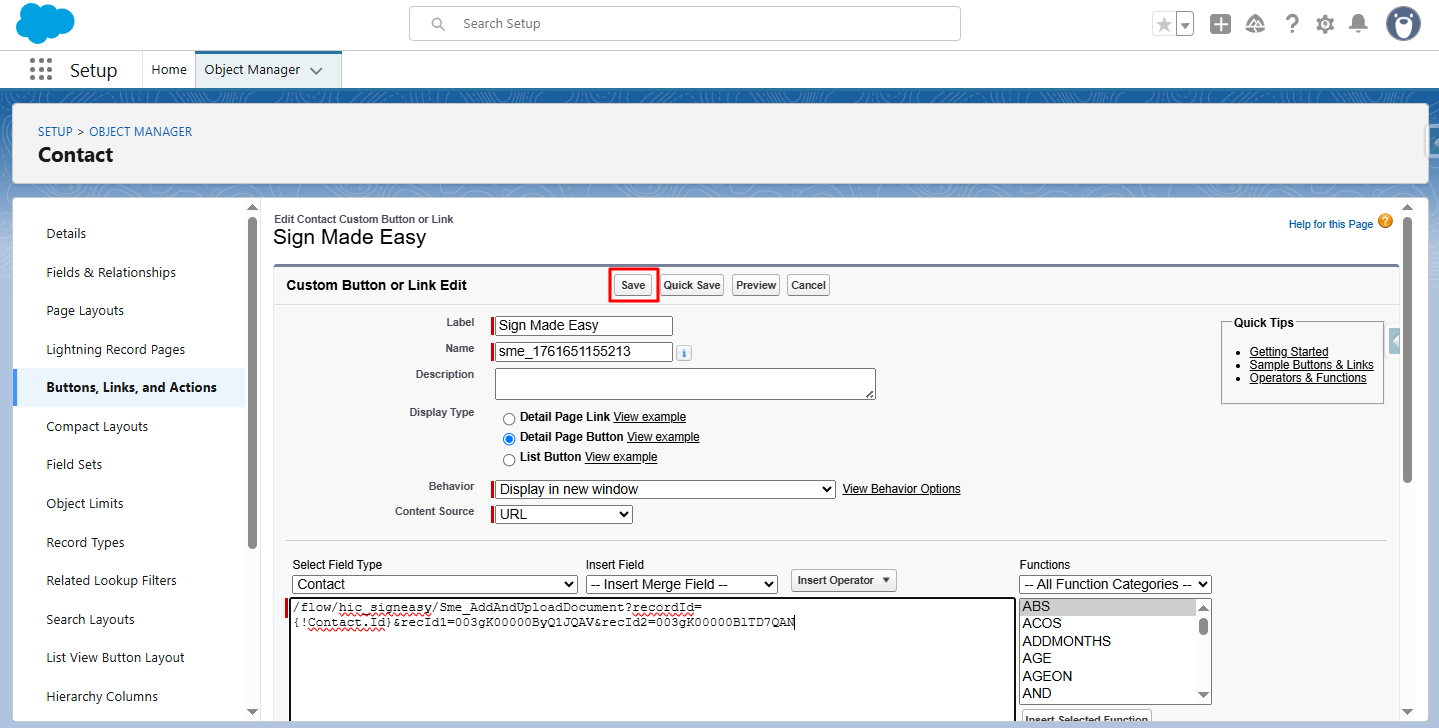Screen dimensions: 1439x728
Task: Click the Global Actions plus icon
Action: coord(1220,24)
